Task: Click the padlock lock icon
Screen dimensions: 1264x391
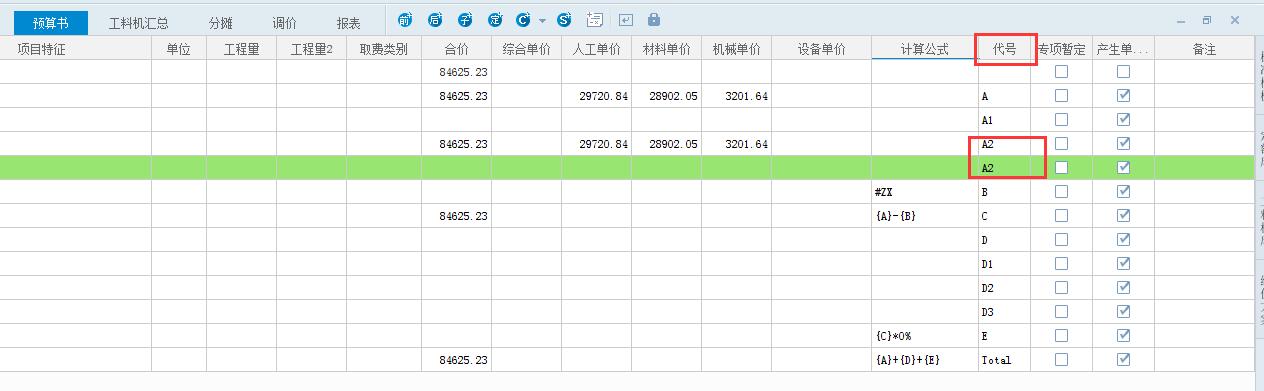Action: (x=654, y=20)
